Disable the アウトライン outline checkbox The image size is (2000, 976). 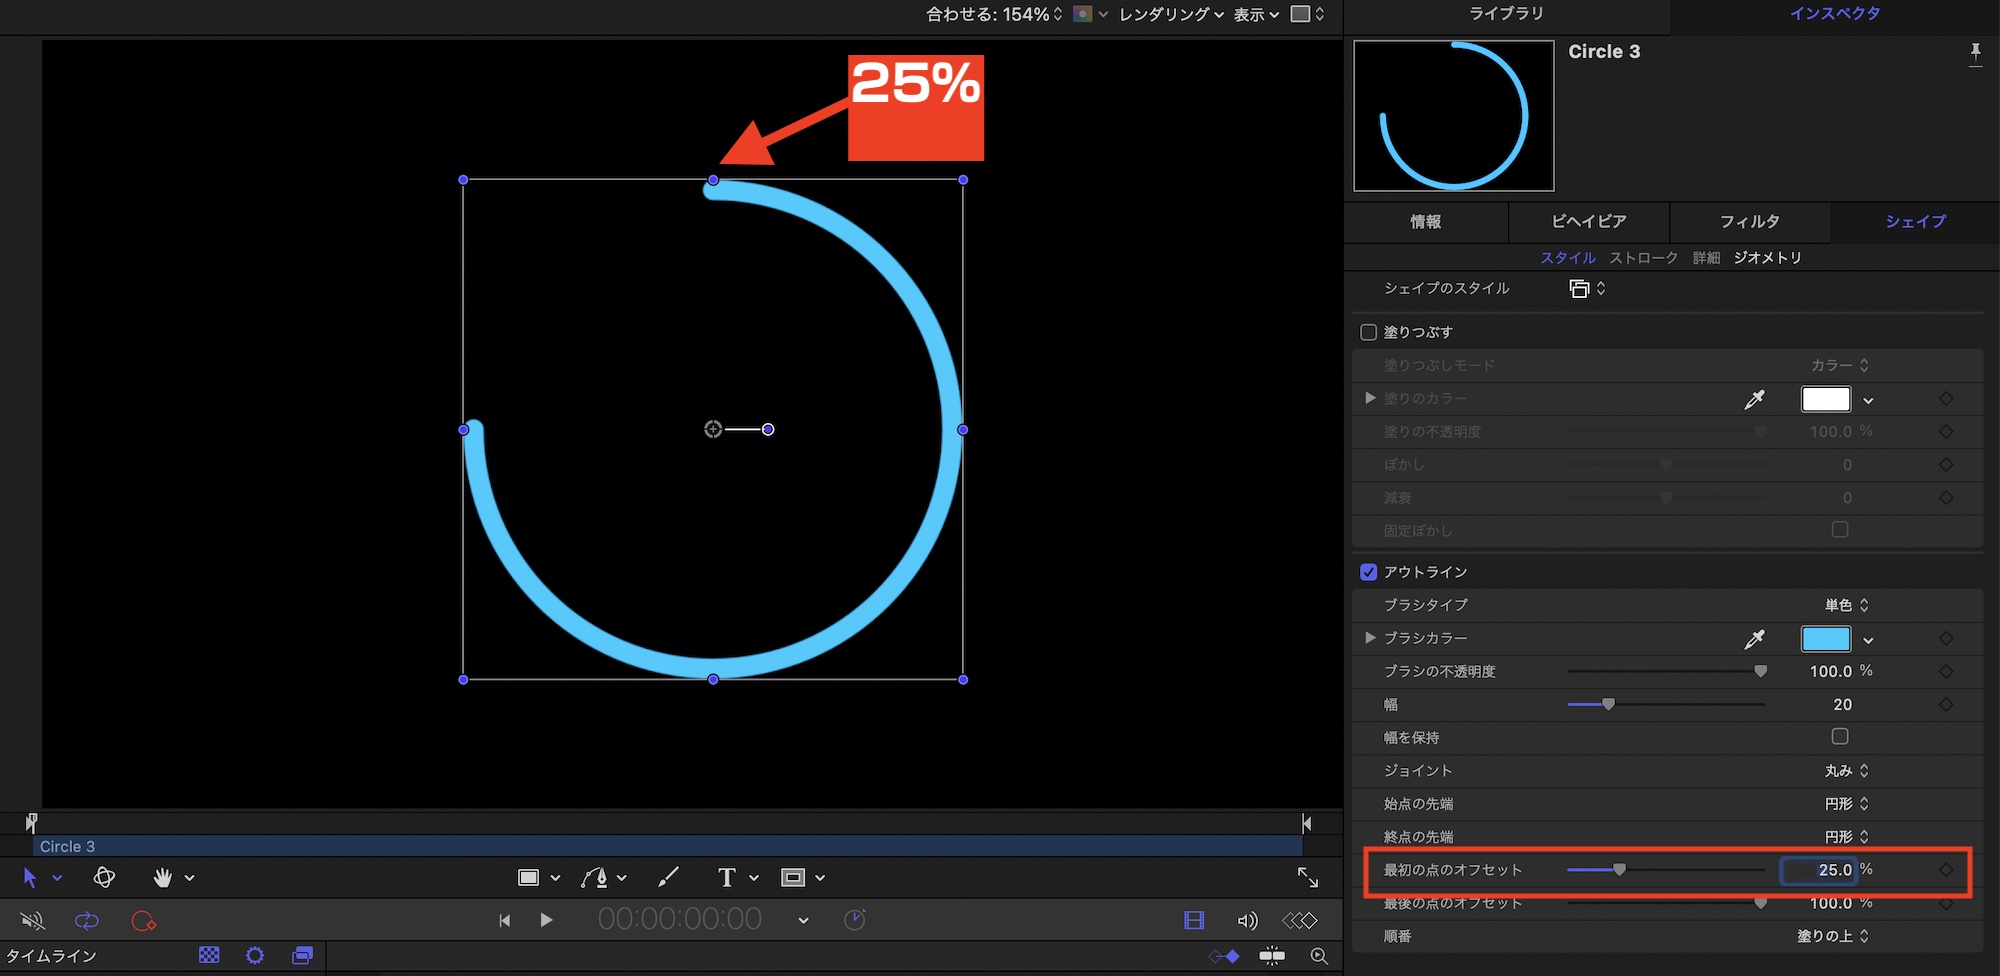click(1369, 572)
